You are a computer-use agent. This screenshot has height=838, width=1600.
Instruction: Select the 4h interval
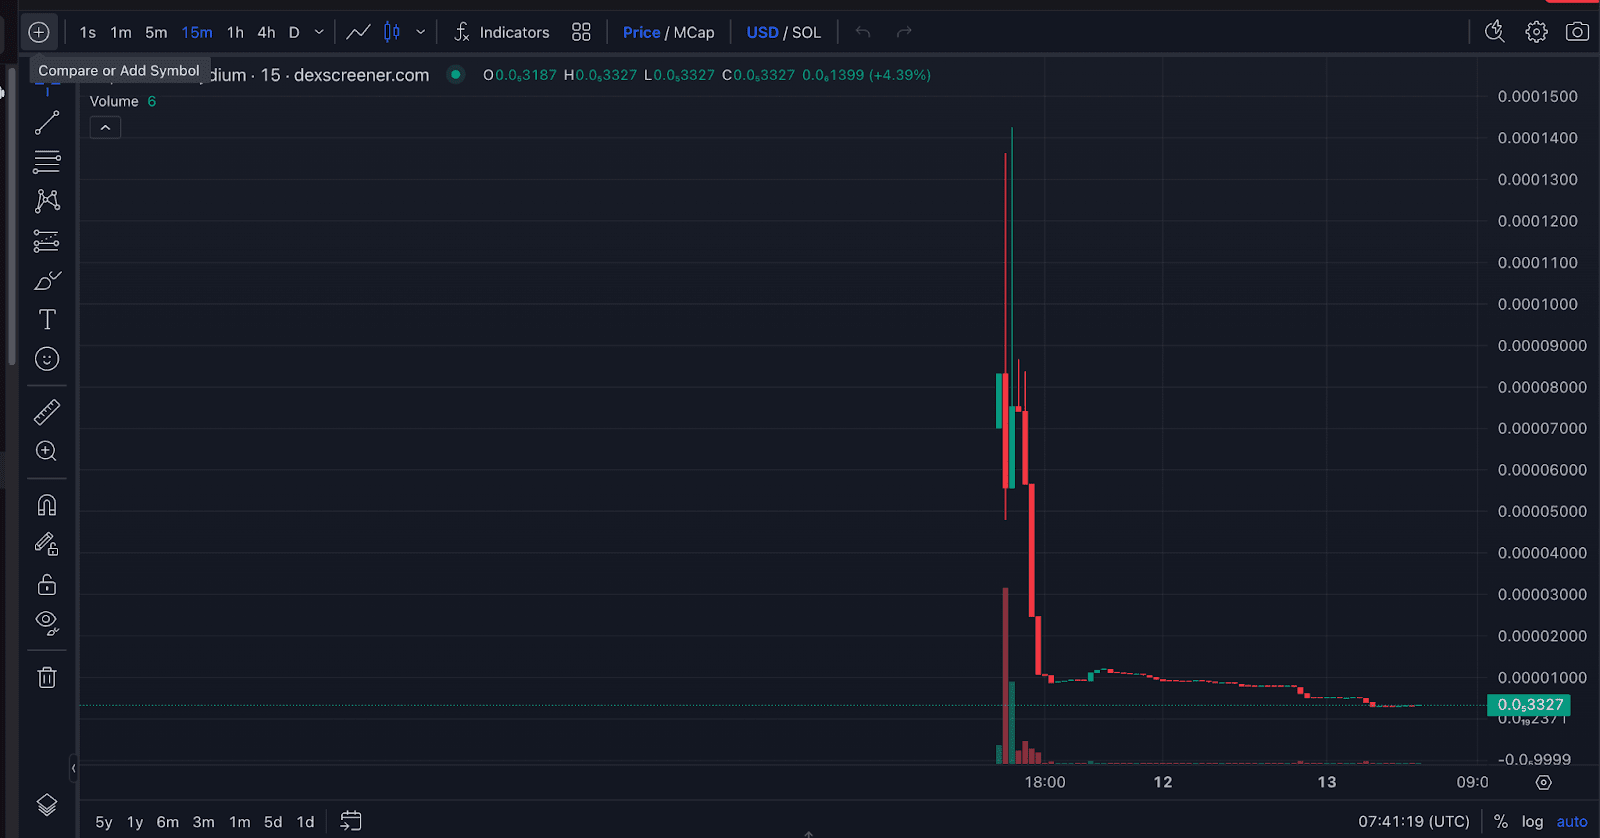click(x=266, y=32)
